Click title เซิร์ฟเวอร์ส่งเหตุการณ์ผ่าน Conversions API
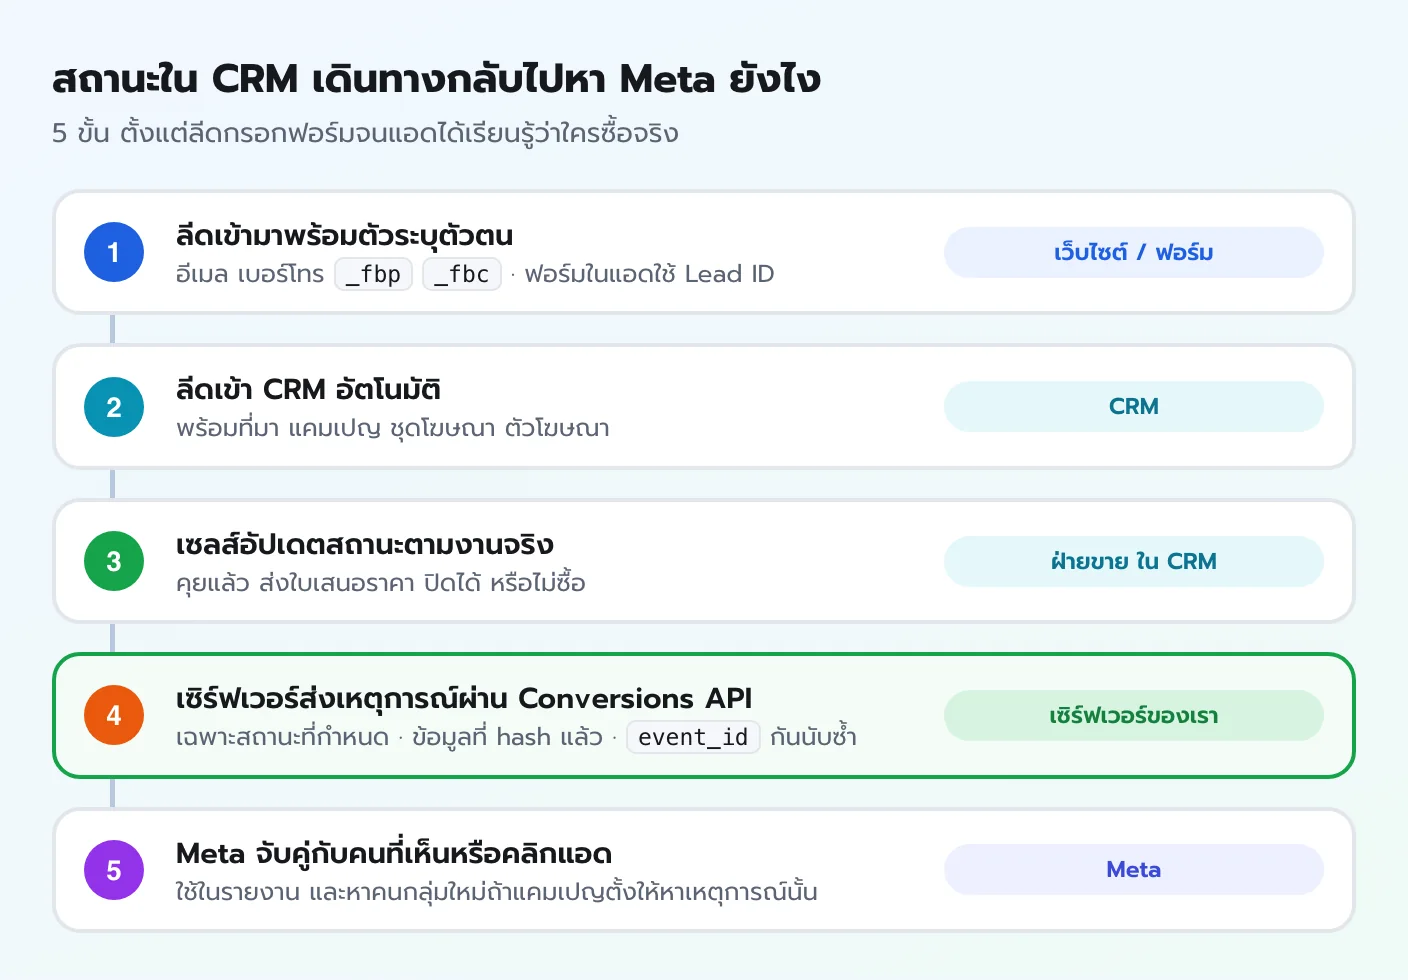1408x980 pixels. click(x=464, y=698)
